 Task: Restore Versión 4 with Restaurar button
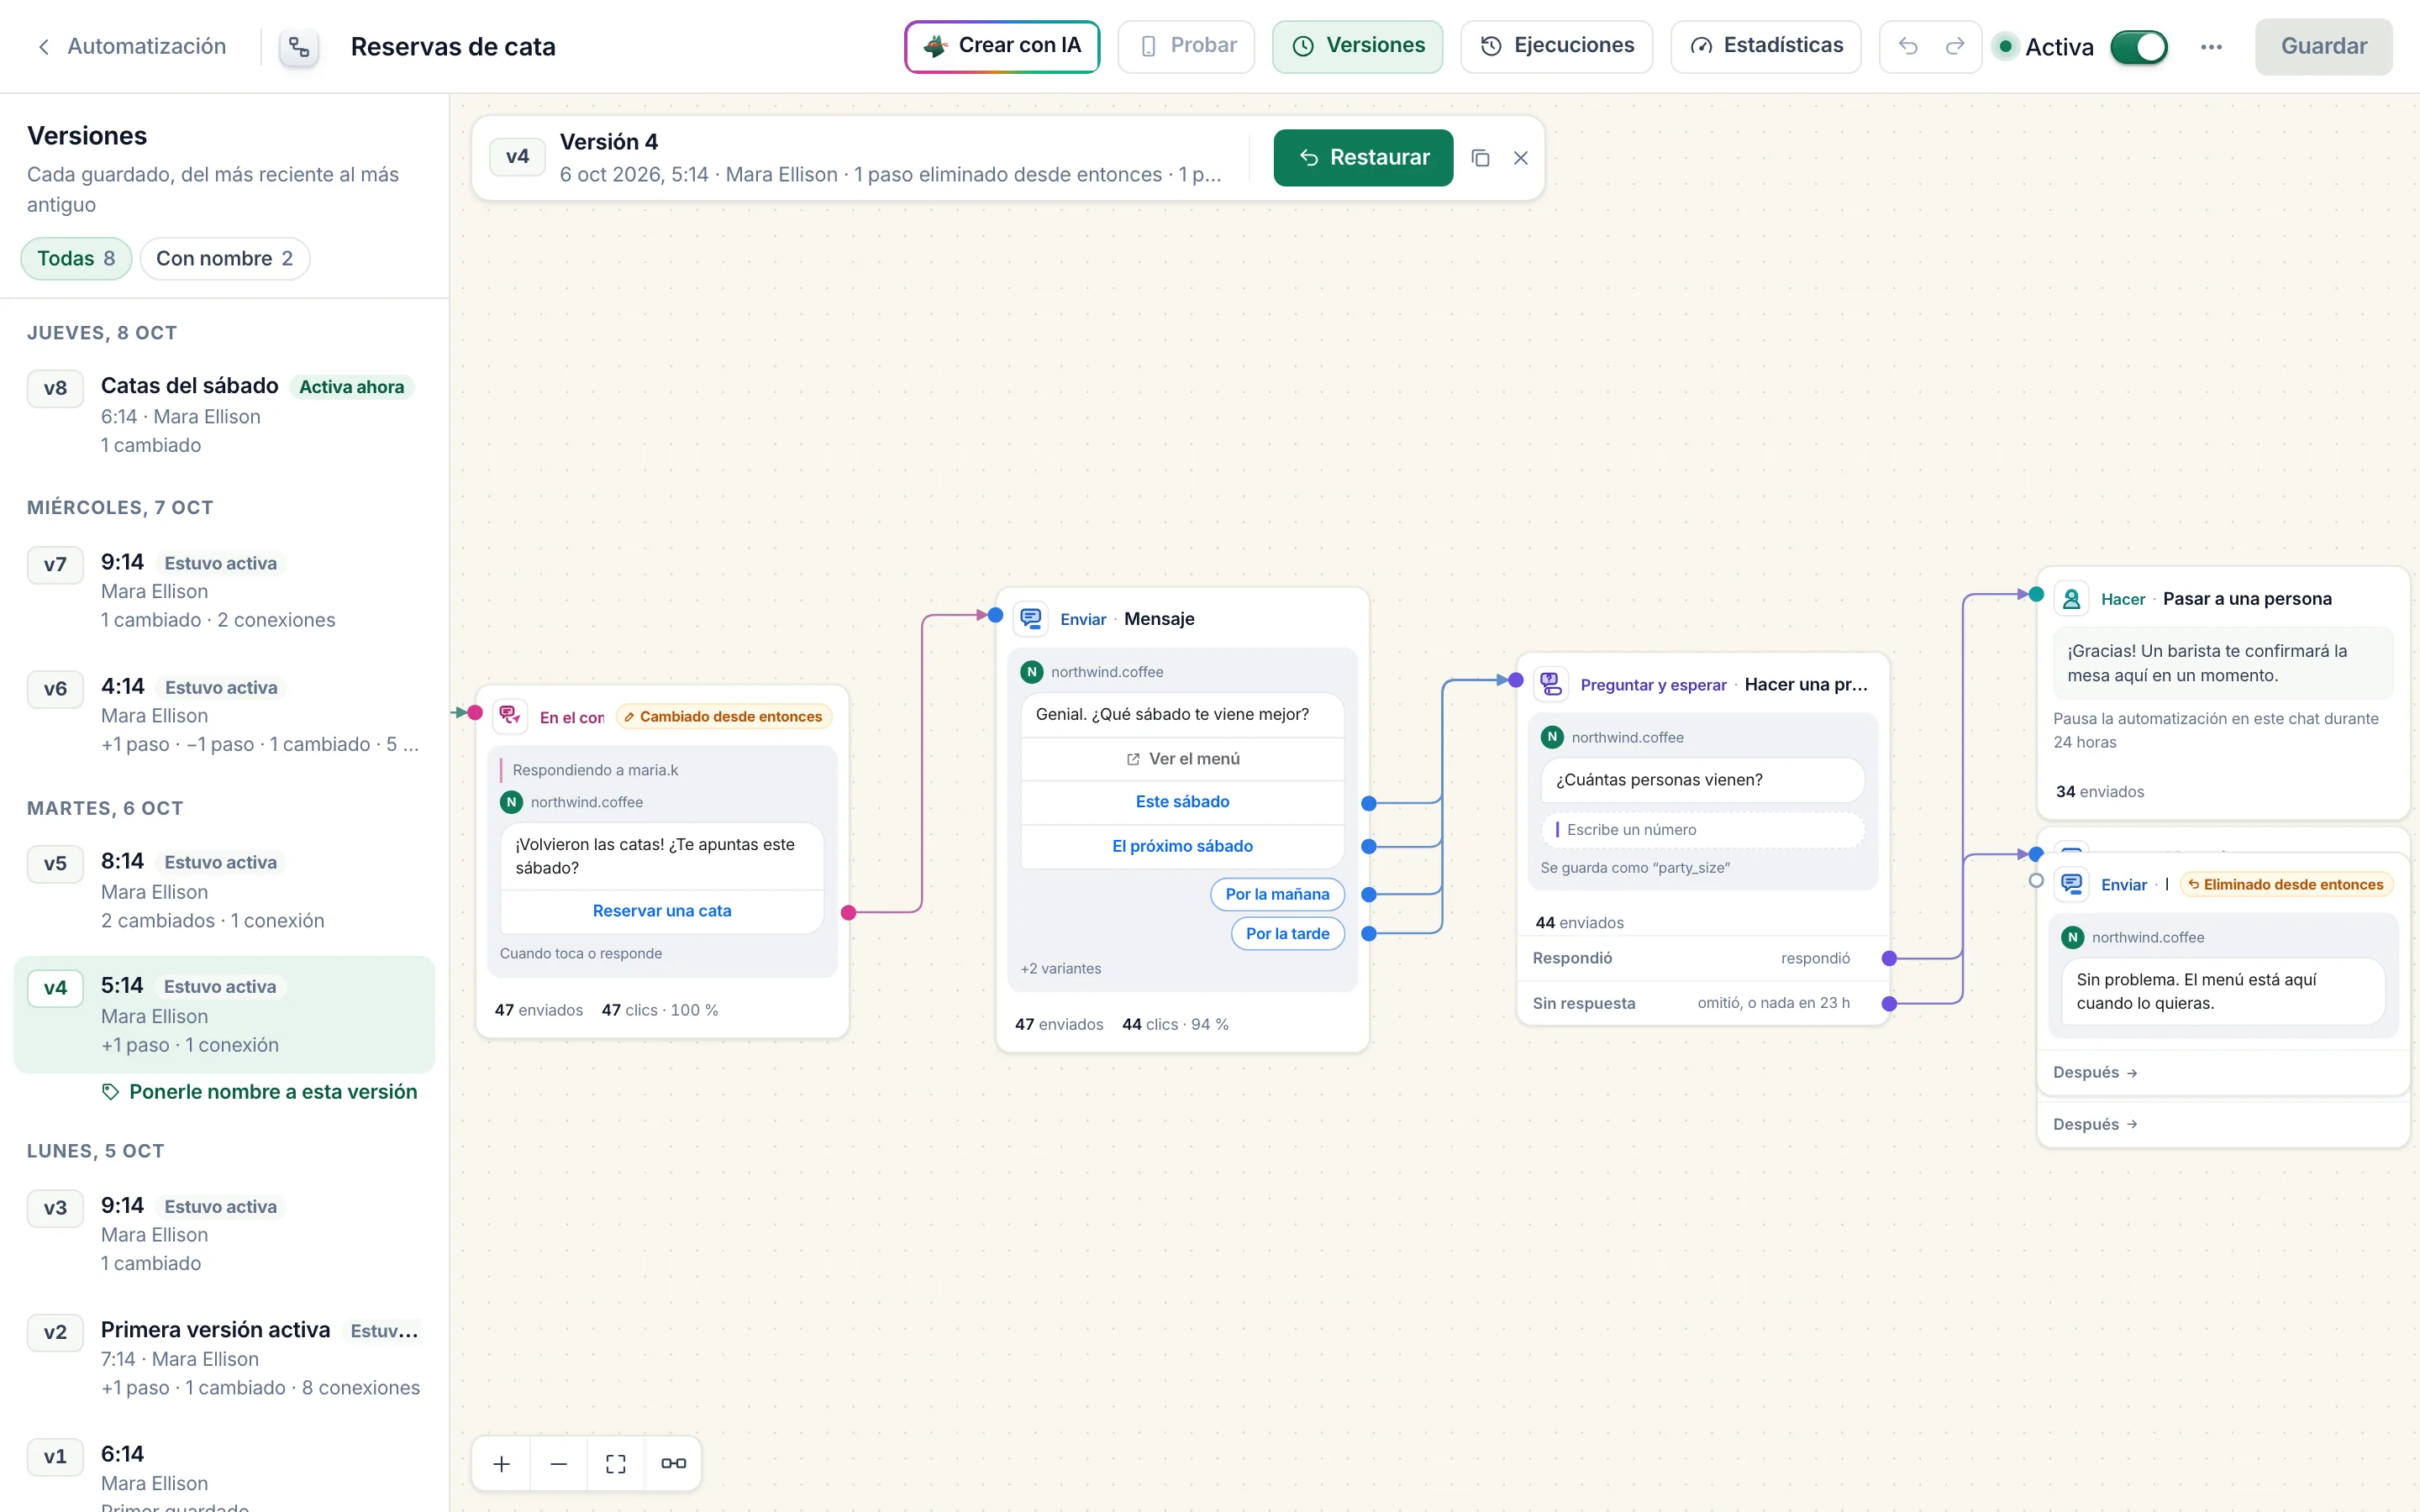[1363, 157]
